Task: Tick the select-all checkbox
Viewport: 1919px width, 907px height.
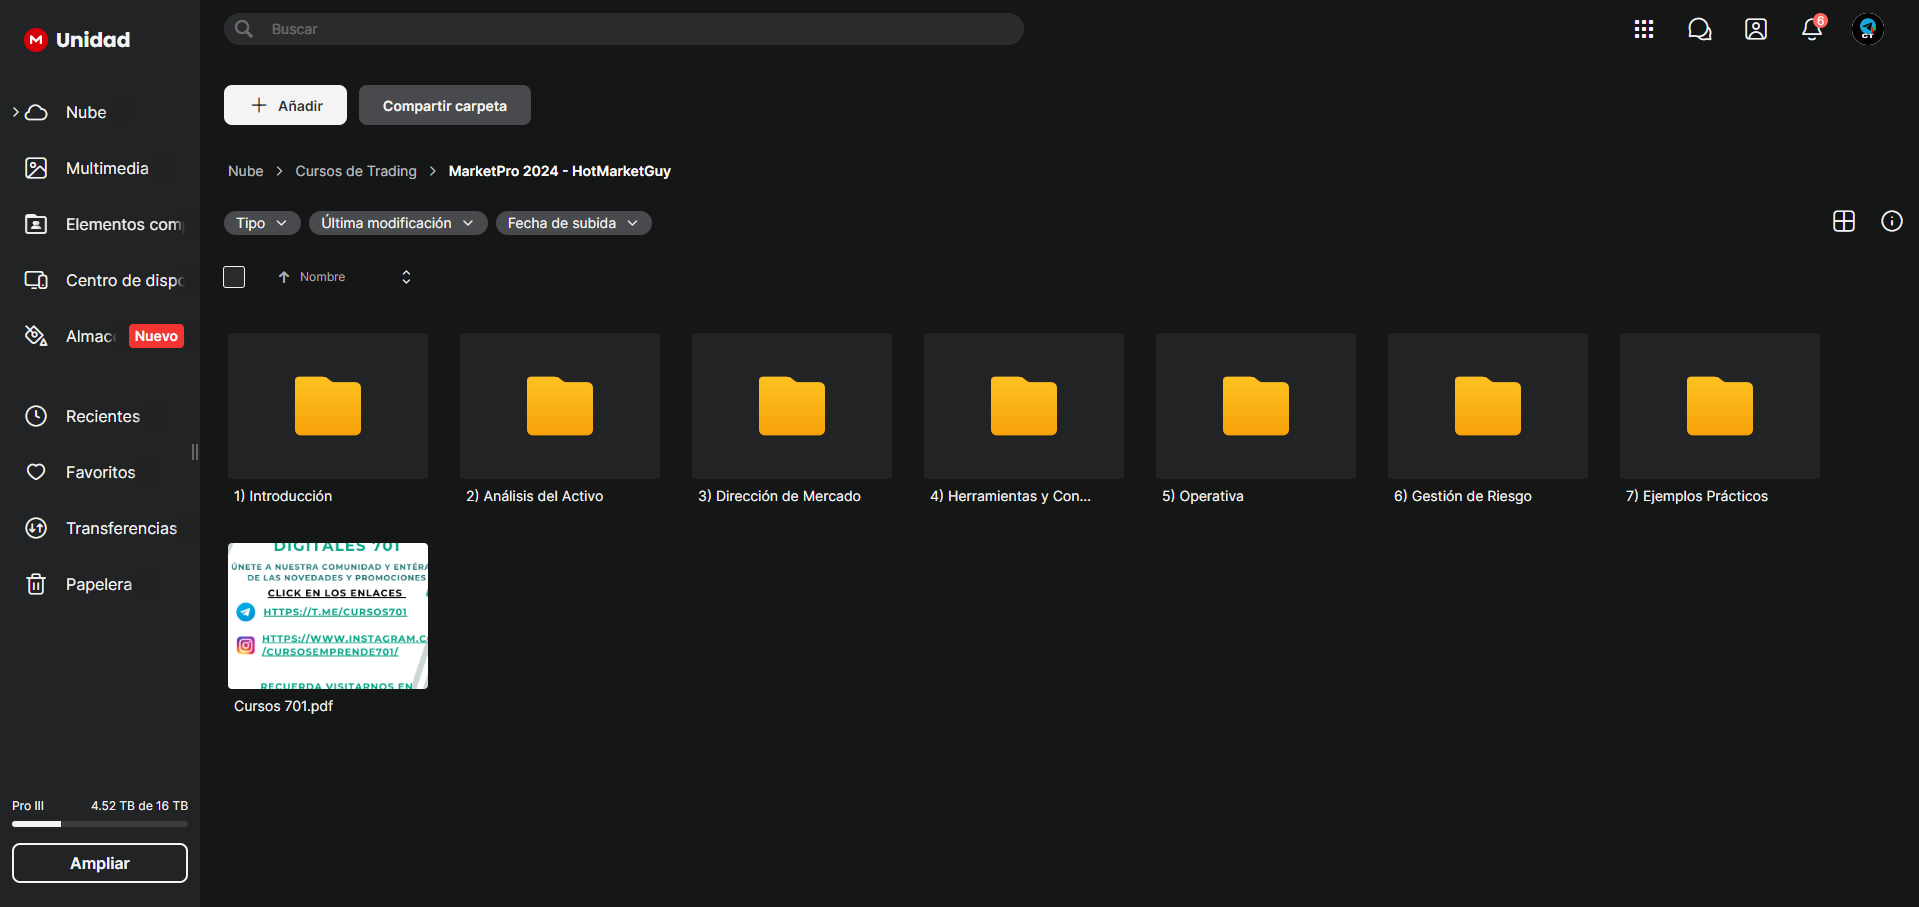Action: click(x=234, y=277)
